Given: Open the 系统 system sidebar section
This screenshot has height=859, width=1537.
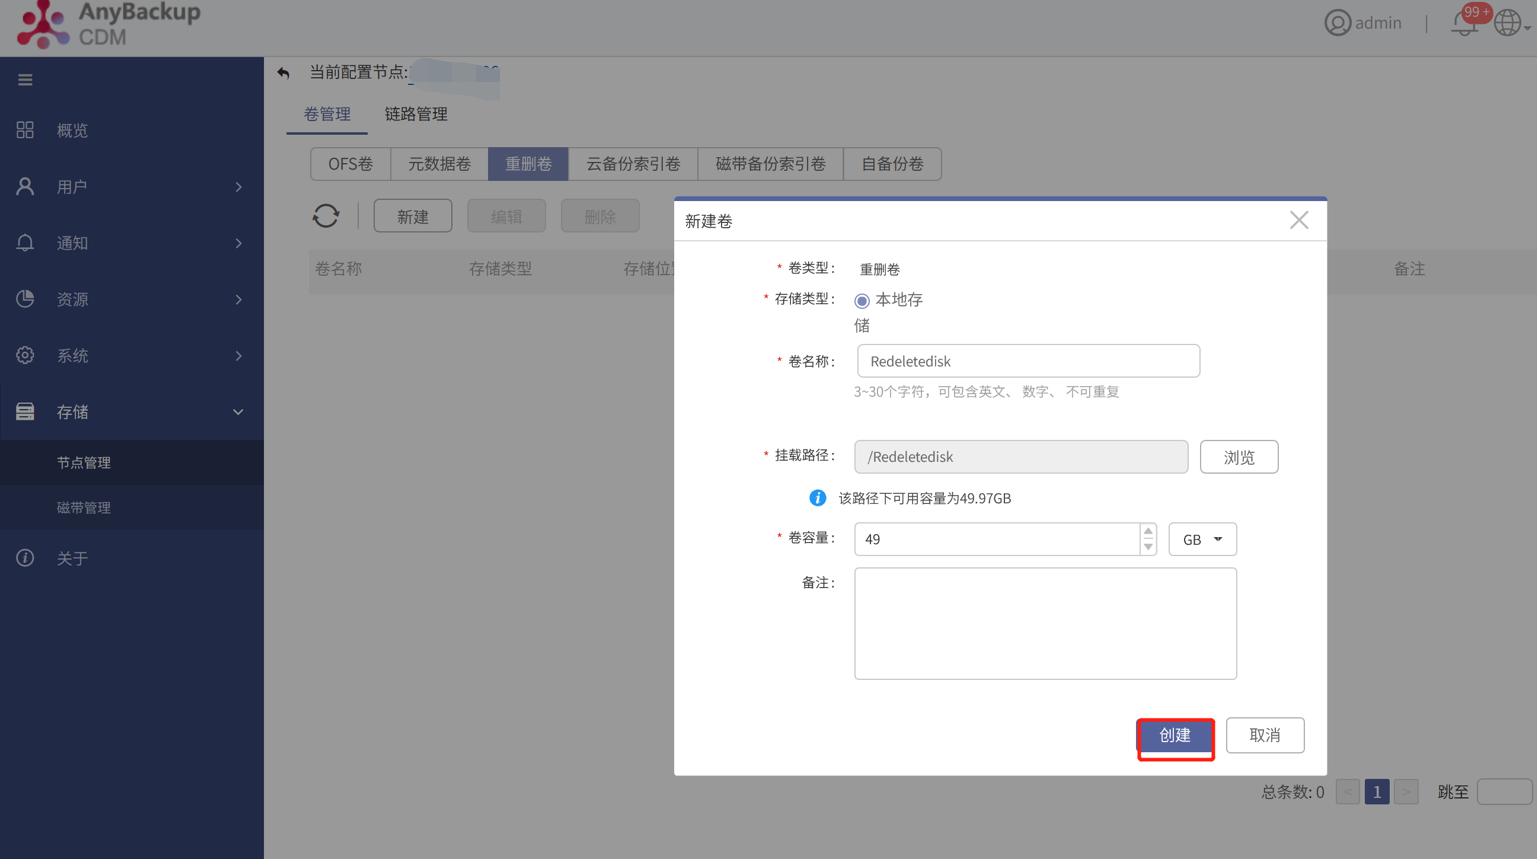Looking at the screenshot, I should 70,355.
